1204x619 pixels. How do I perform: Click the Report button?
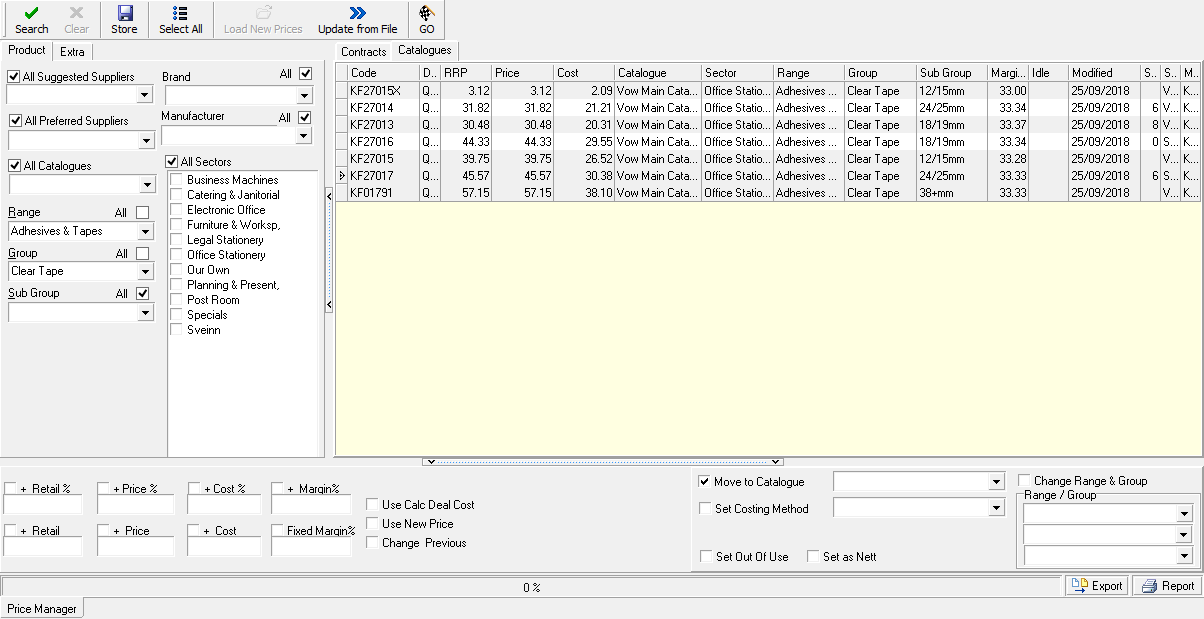pos(1168,585)
